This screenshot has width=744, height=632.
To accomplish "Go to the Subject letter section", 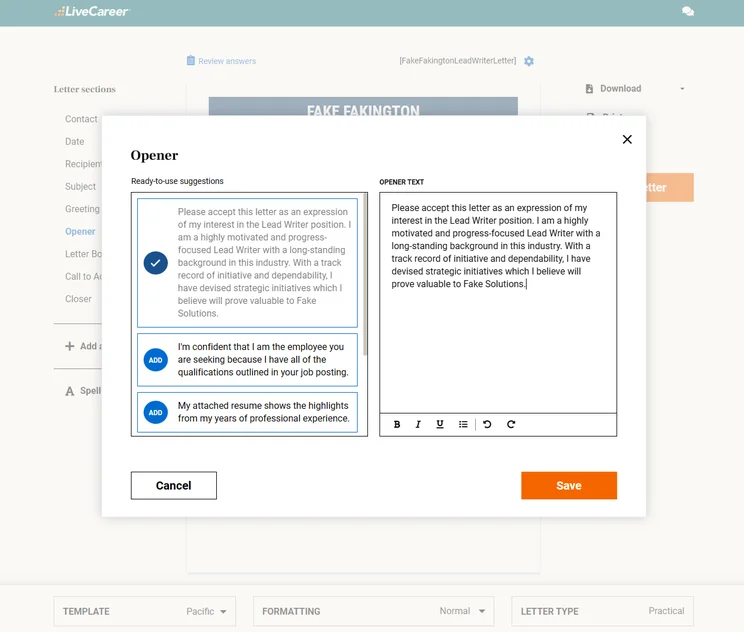I will pos(80,186).
